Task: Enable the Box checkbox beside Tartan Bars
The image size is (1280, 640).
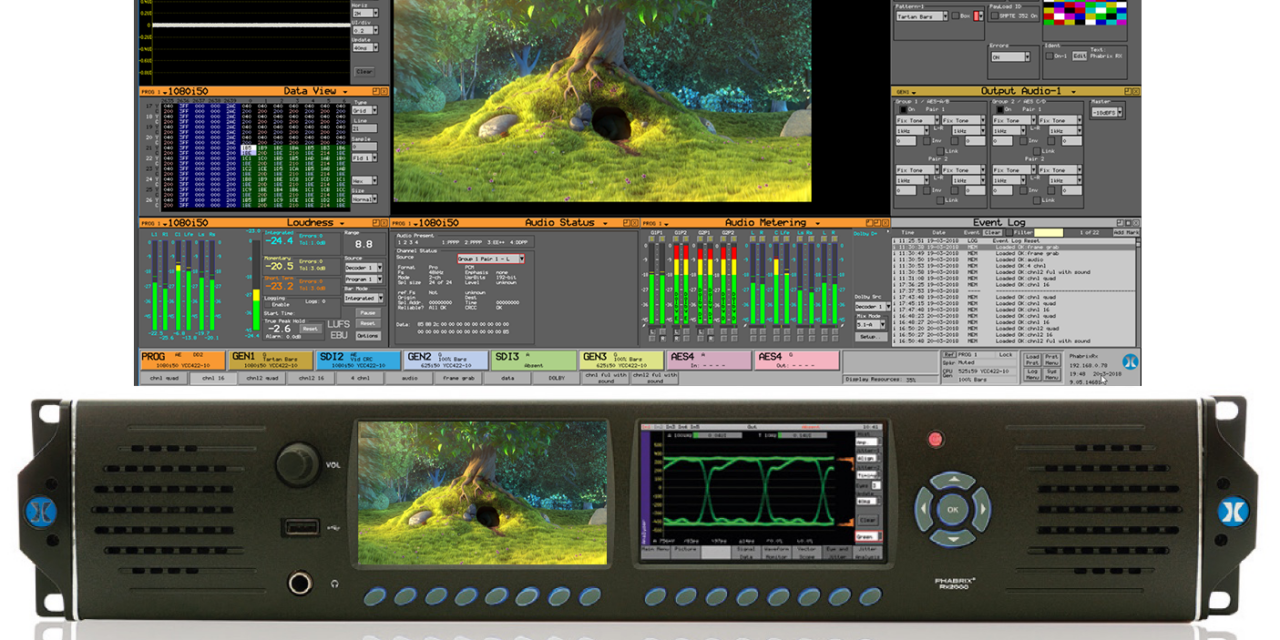Action: (955, 16)
